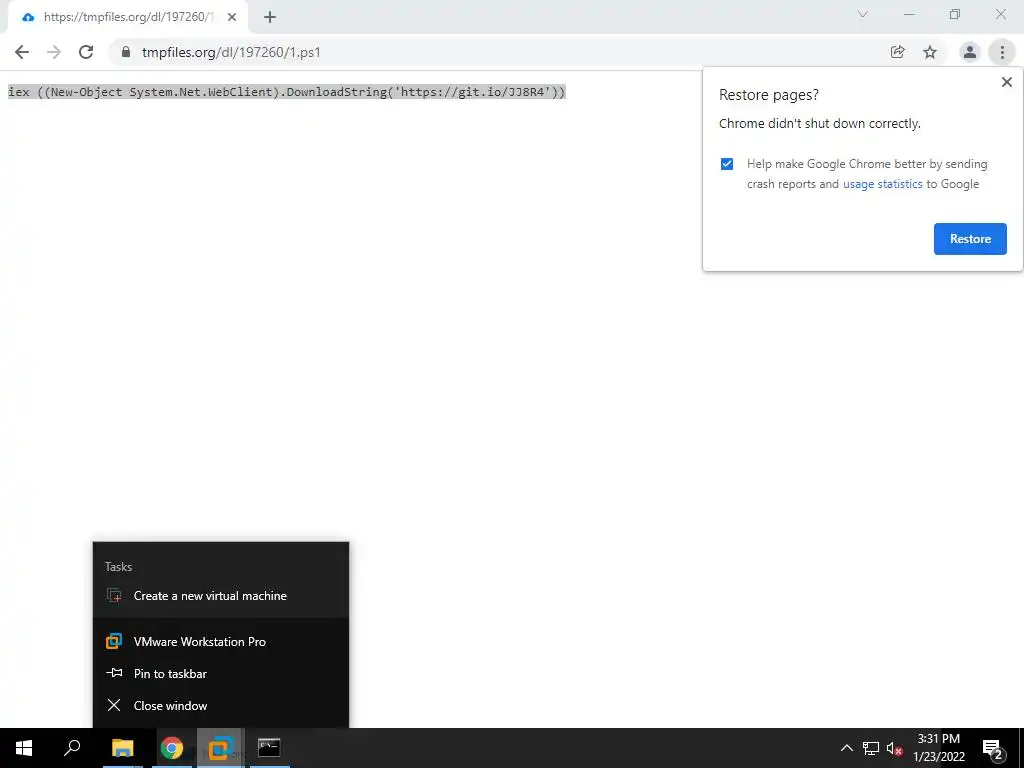Image resolution: width=1024 pixels, height=768 pixels.
Task: Click the forward navigation arrow
Action: click(x=54, y=52)
